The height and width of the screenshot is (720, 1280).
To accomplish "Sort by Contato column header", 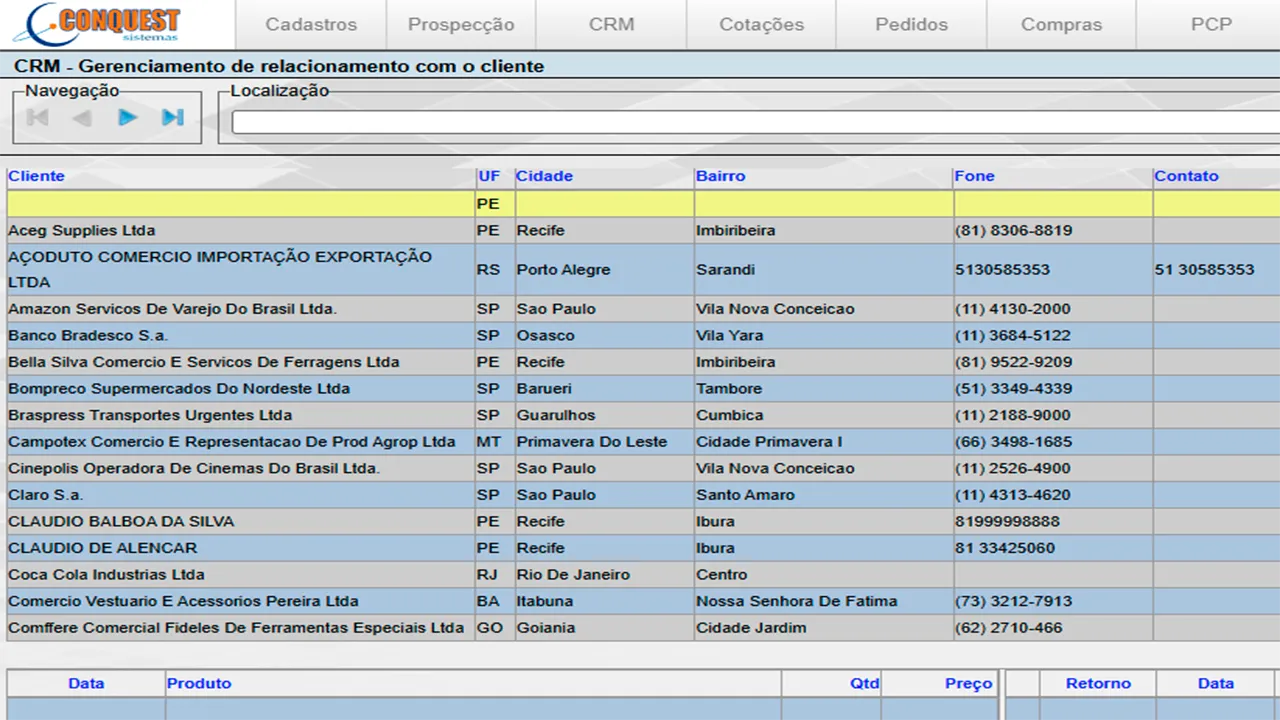I will 1187,176.
